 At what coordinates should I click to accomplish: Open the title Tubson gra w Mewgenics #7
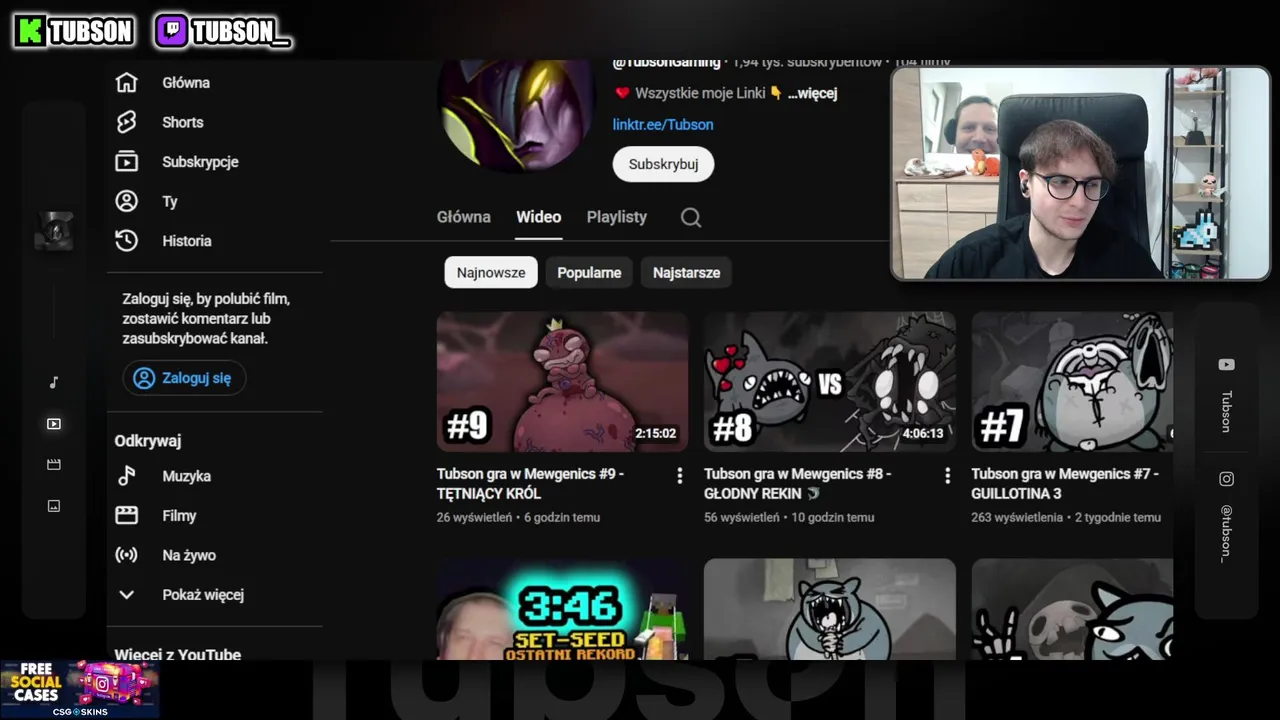[1065, 484]
